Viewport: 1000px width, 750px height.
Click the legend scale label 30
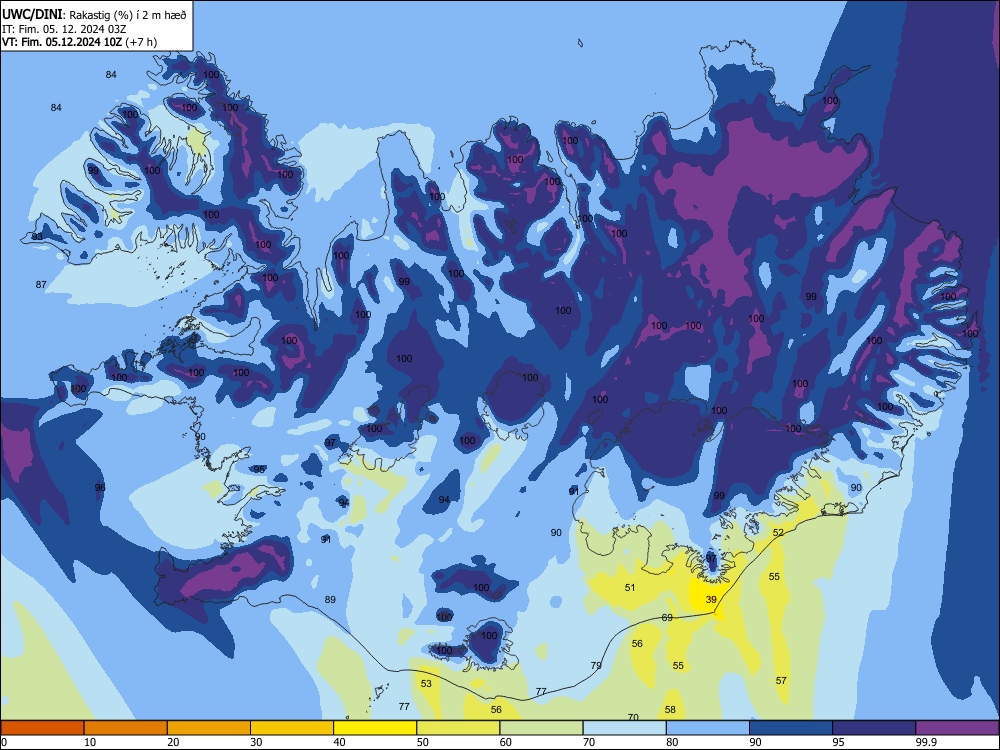coord(256,742)
